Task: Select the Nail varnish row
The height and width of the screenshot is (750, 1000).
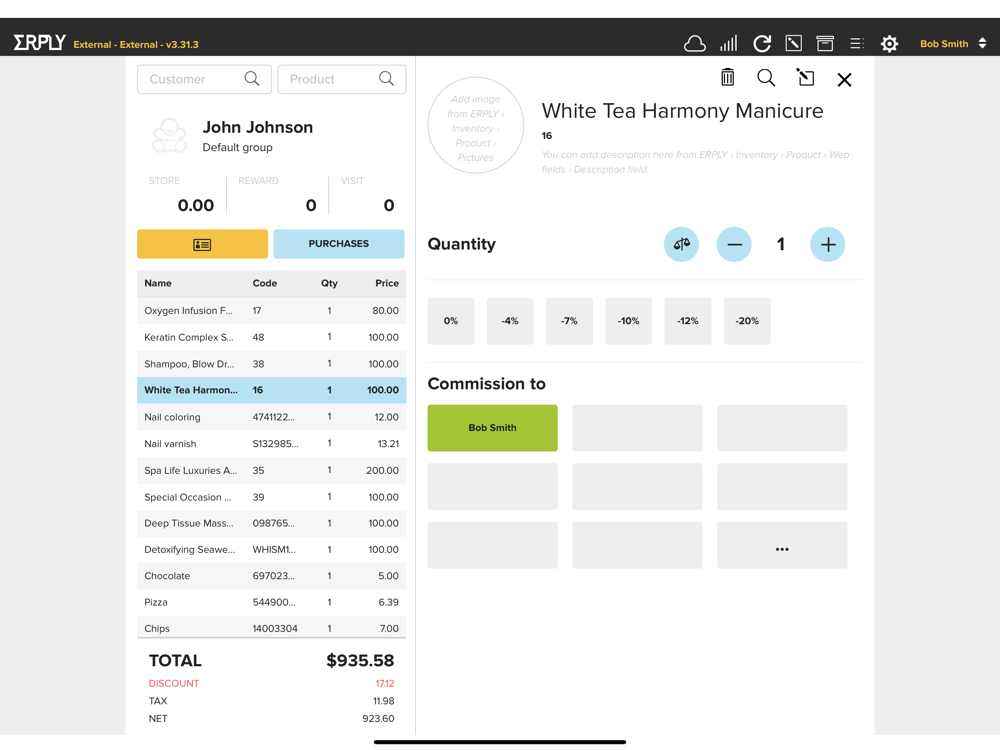Action: click(272, 444)
